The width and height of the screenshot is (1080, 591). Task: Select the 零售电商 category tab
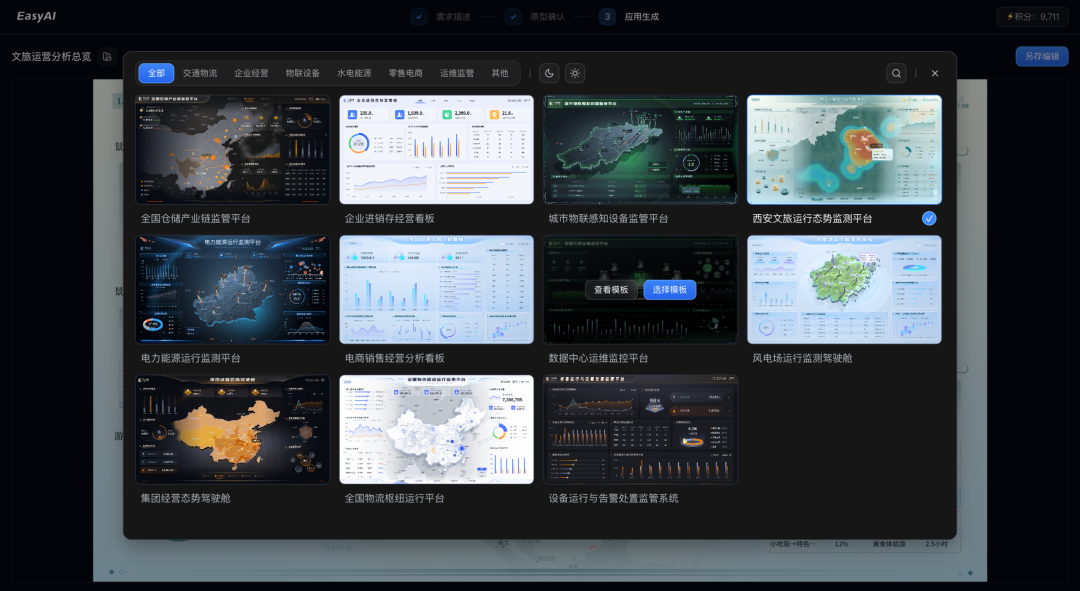pyautogui.click(x=406, y=73)
